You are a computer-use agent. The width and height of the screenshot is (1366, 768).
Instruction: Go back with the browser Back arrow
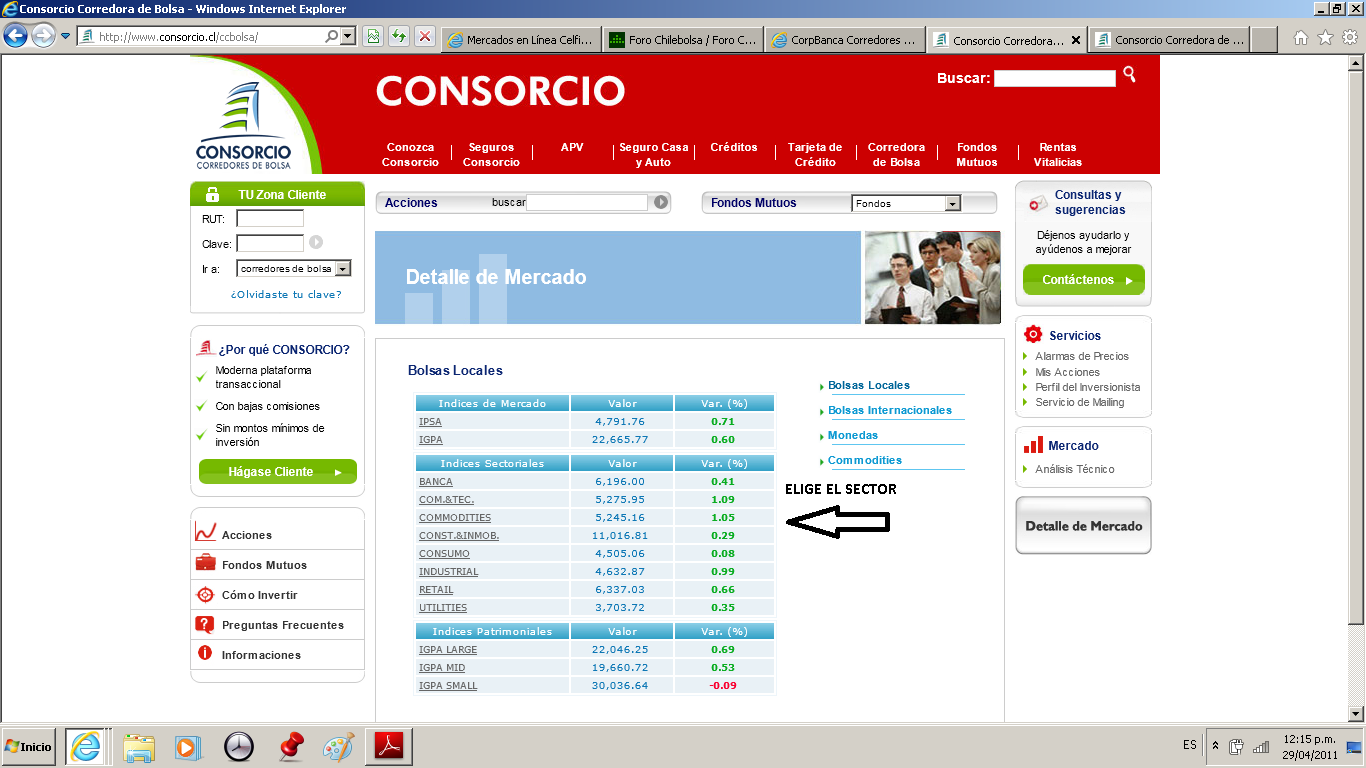15,36
